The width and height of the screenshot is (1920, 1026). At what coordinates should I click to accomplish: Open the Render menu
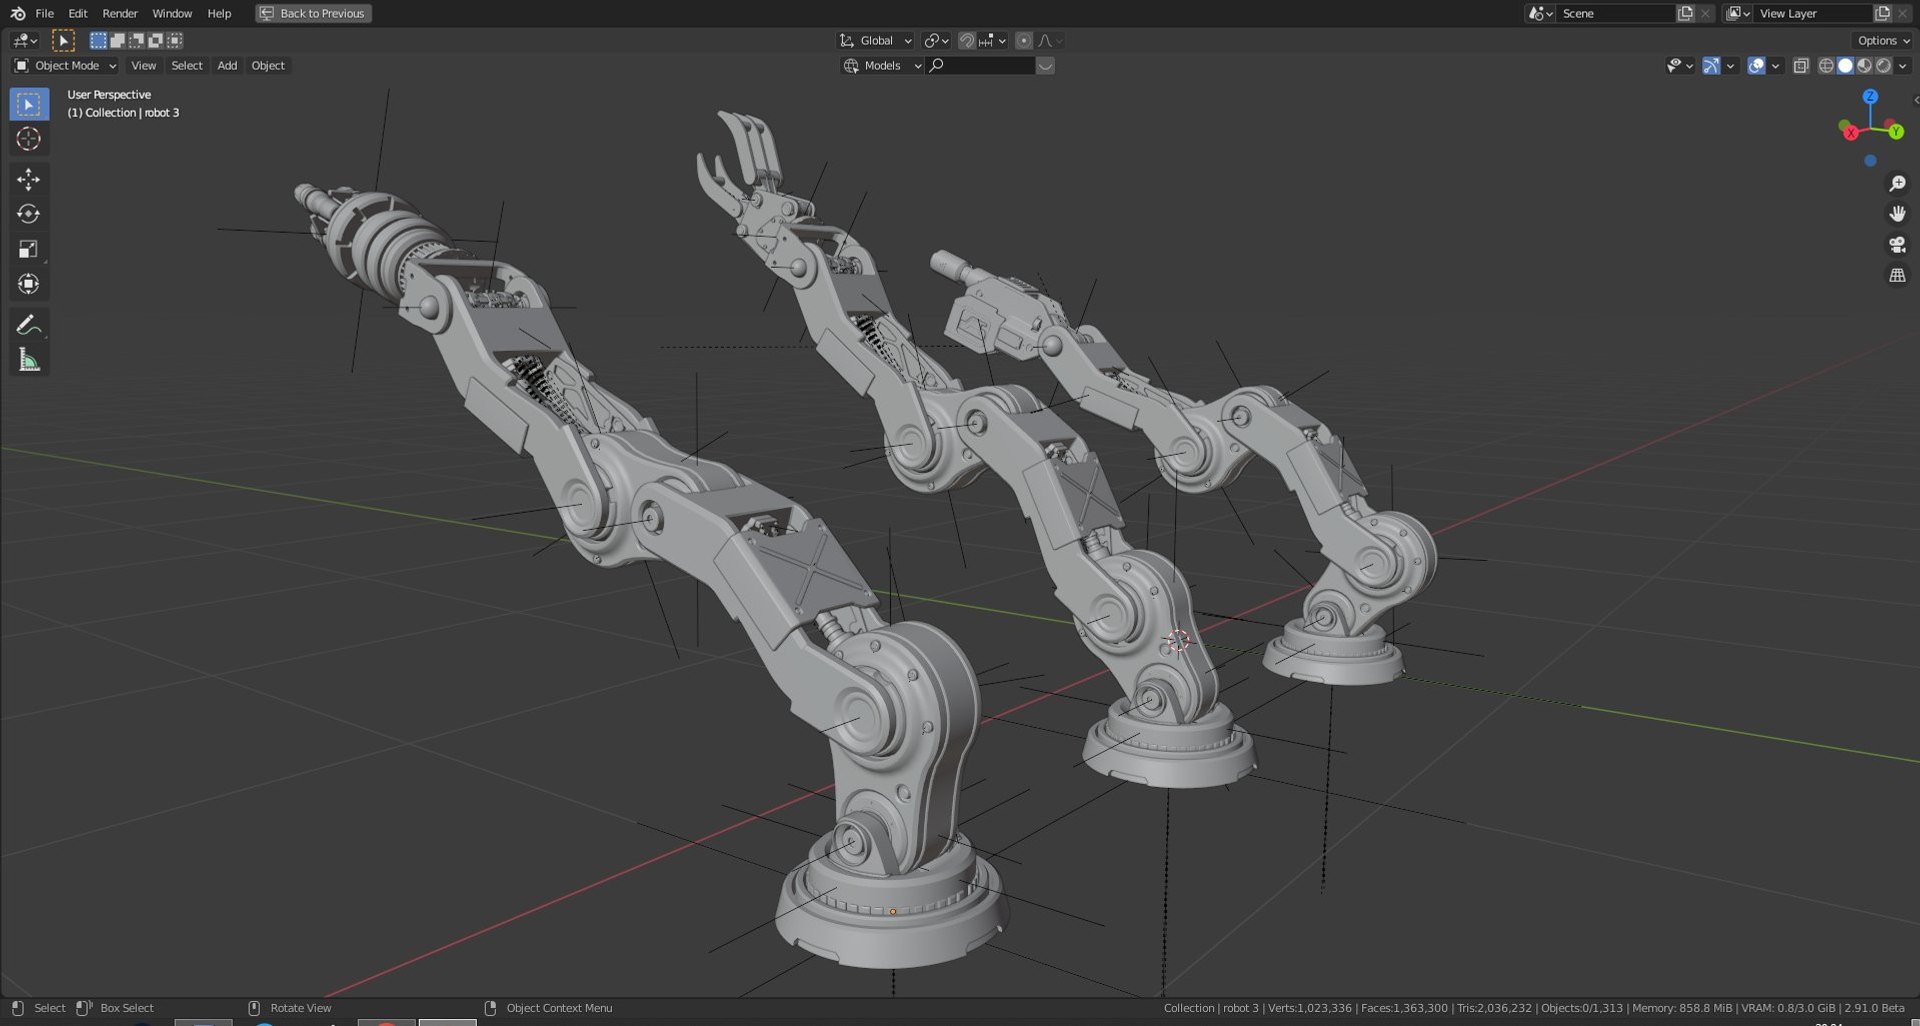point(120,13)
